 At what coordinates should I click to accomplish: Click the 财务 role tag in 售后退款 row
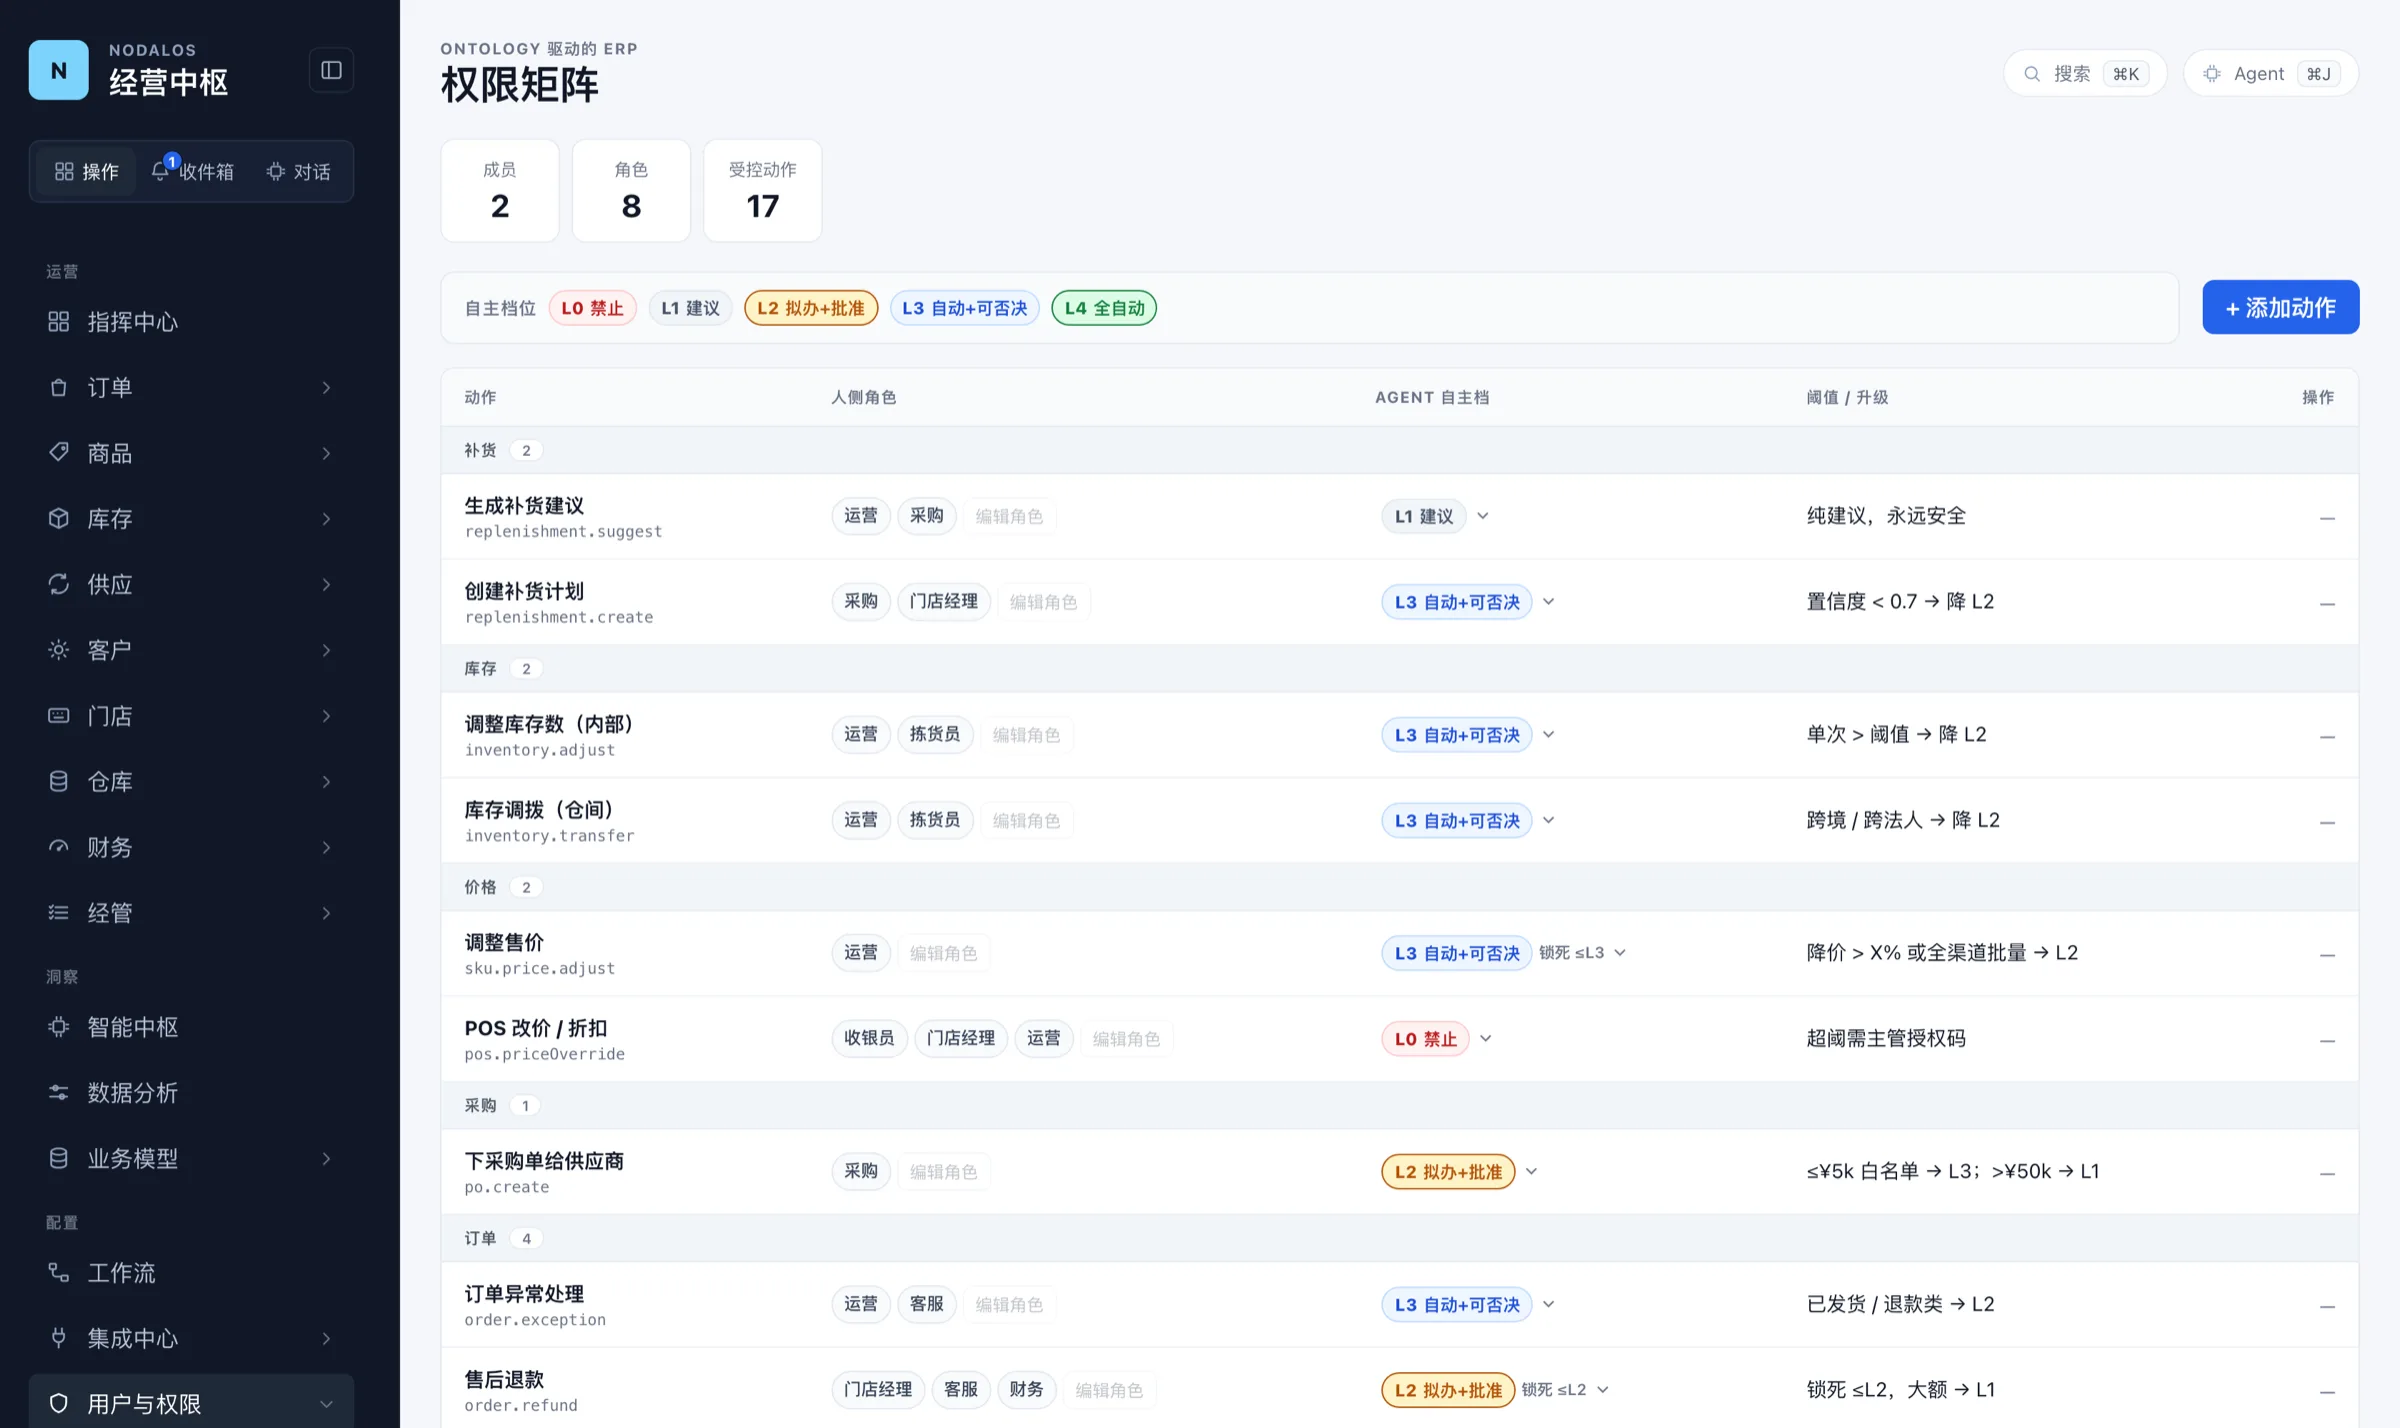tap(1026, 1390)
